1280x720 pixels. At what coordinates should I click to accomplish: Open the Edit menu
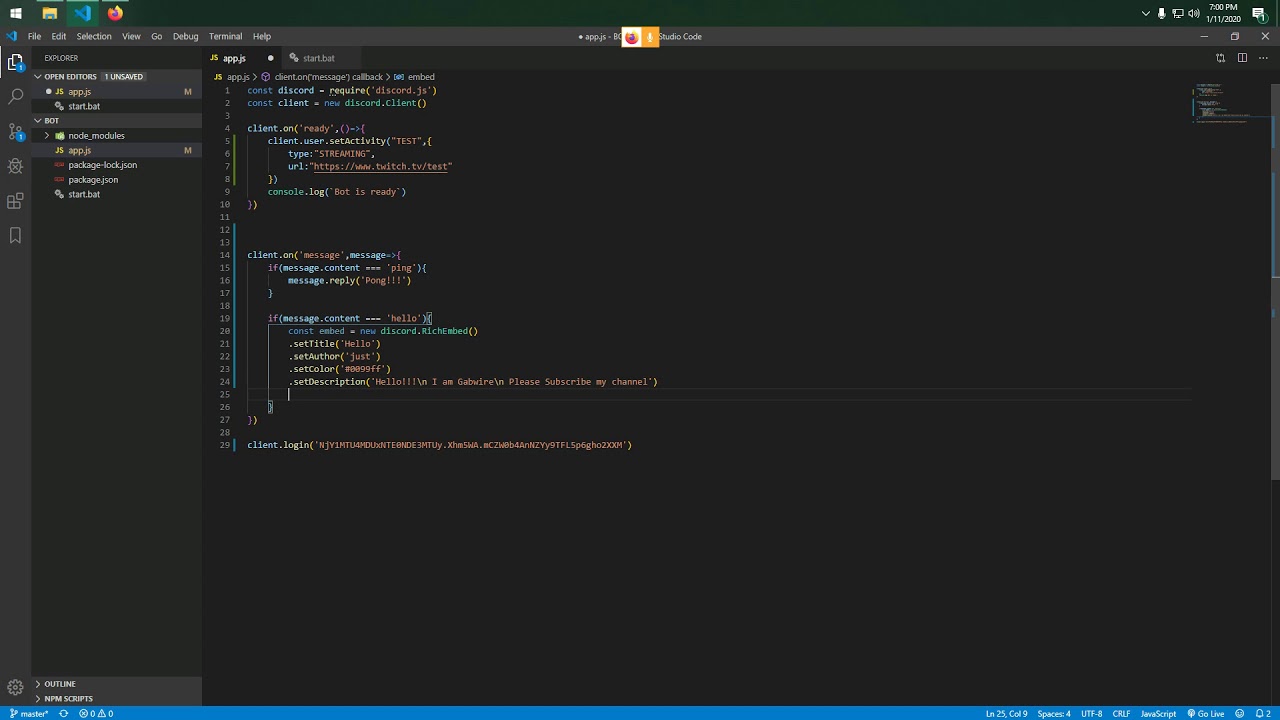coord(59,36)
